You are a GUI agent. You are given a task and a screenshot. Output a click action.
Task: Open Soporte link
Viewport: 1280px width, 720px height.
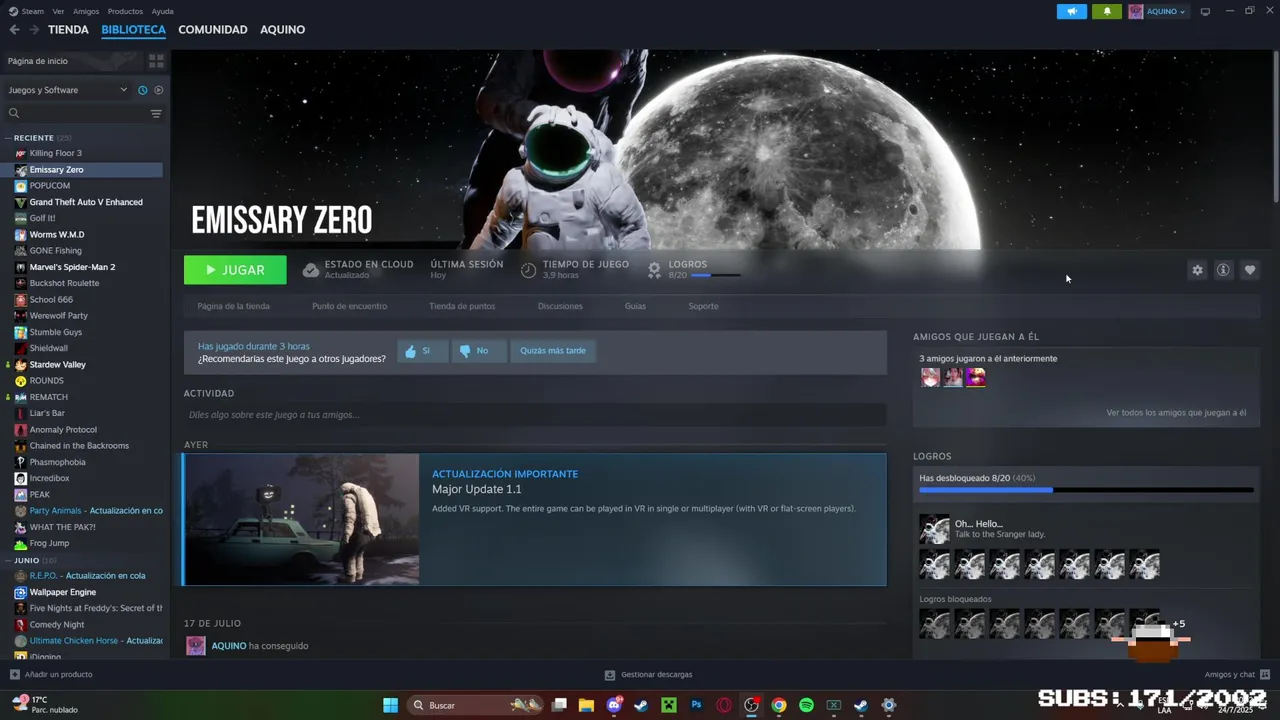703,306
